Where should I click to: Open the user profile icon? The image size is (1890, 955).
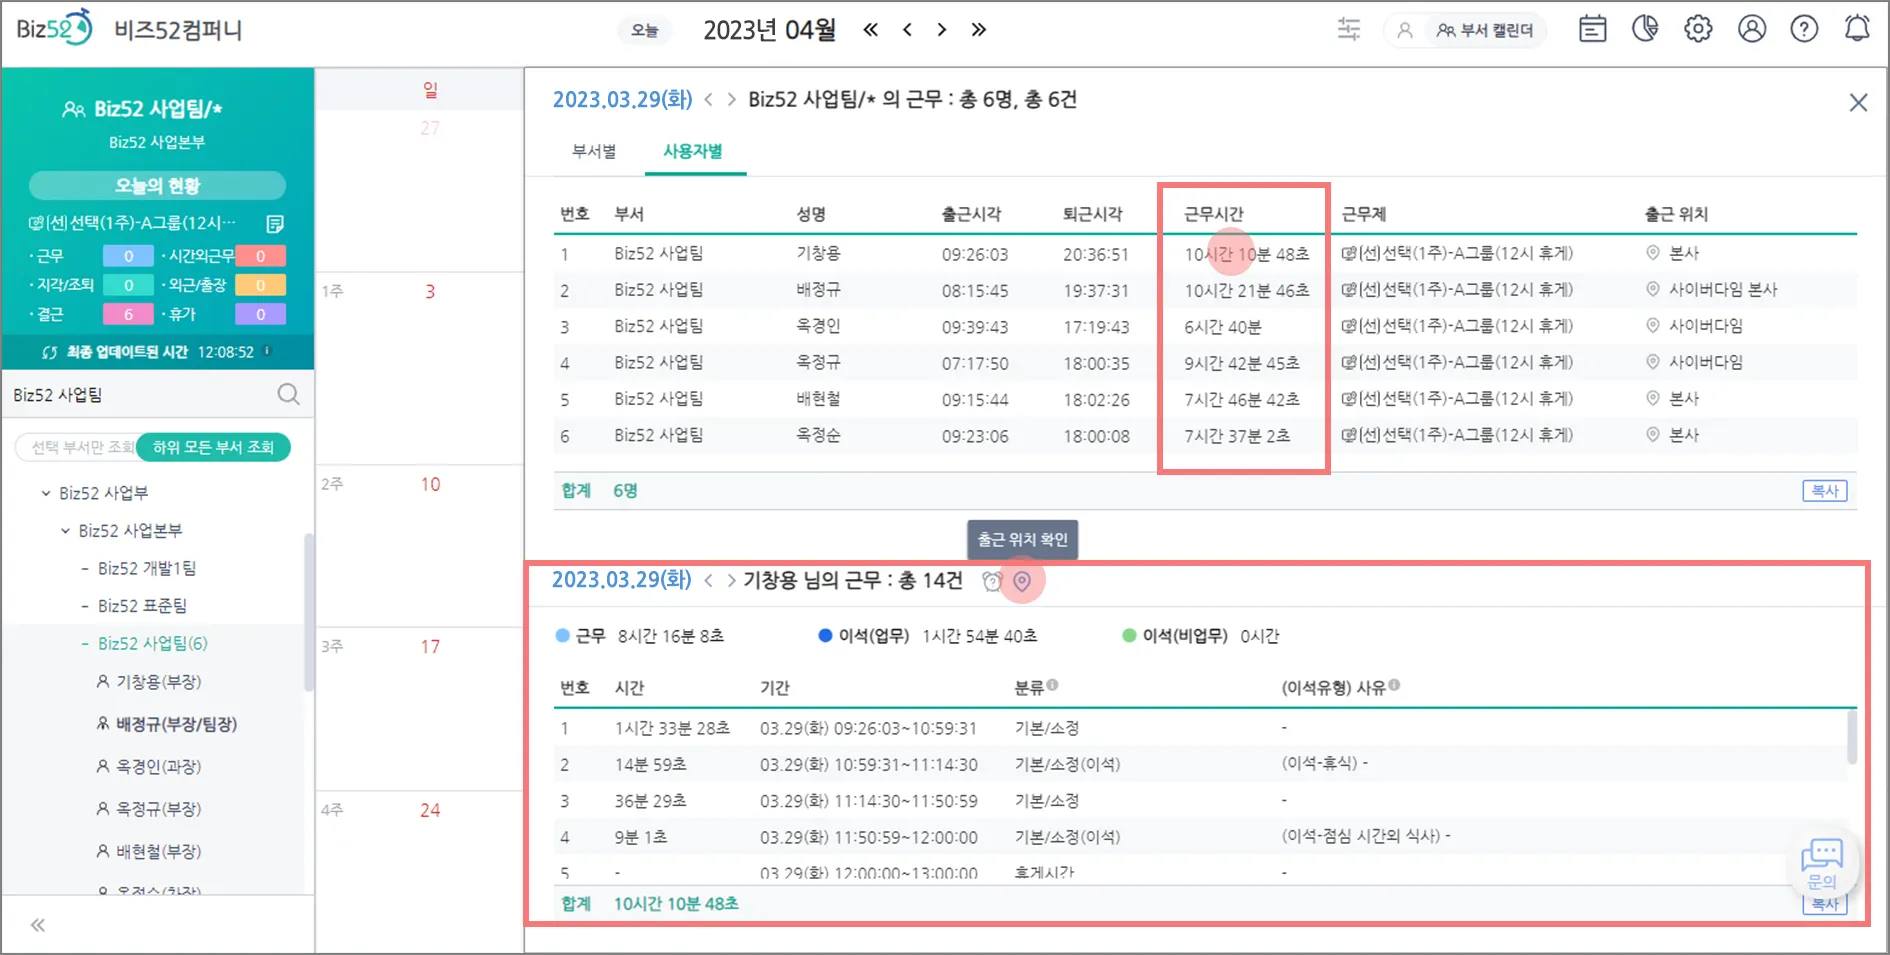[1752, 30]
